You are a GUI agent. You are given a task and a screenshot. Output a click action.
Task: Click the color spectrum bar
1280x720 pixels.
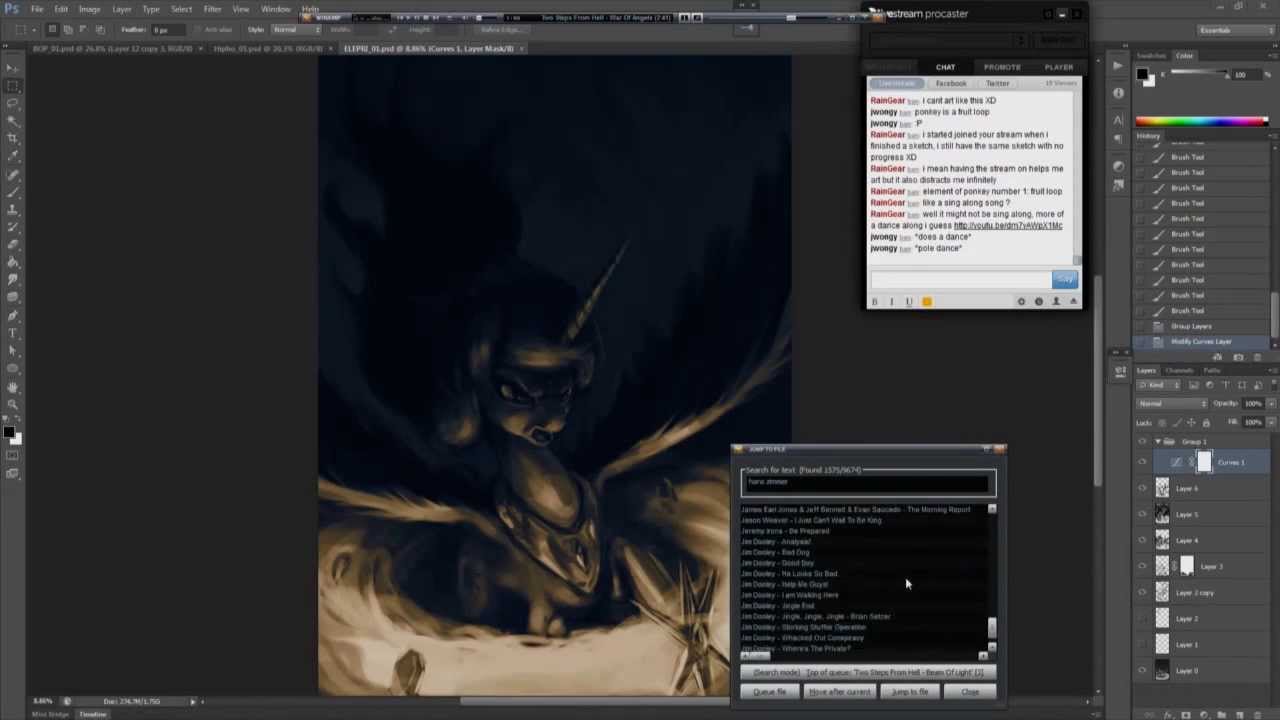[1200, 121]
